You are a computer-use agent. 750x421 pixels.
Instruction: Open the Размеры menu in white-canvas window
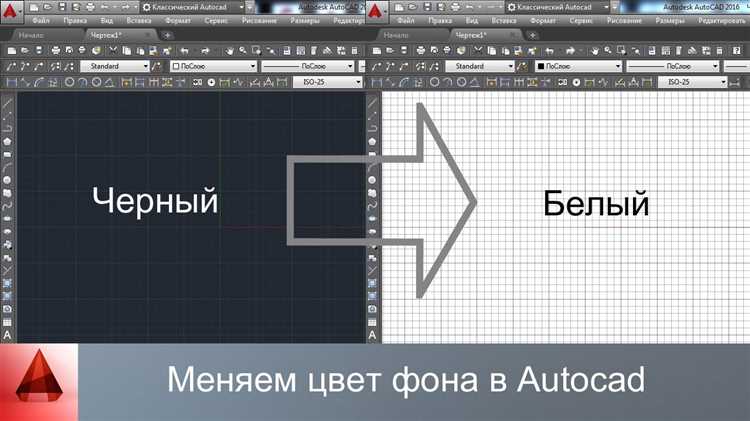pos(670,21)
